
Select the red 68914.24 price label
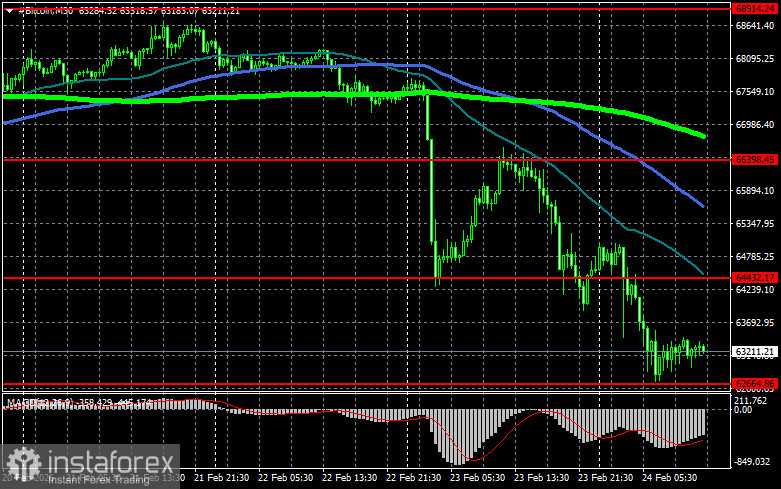755,9
